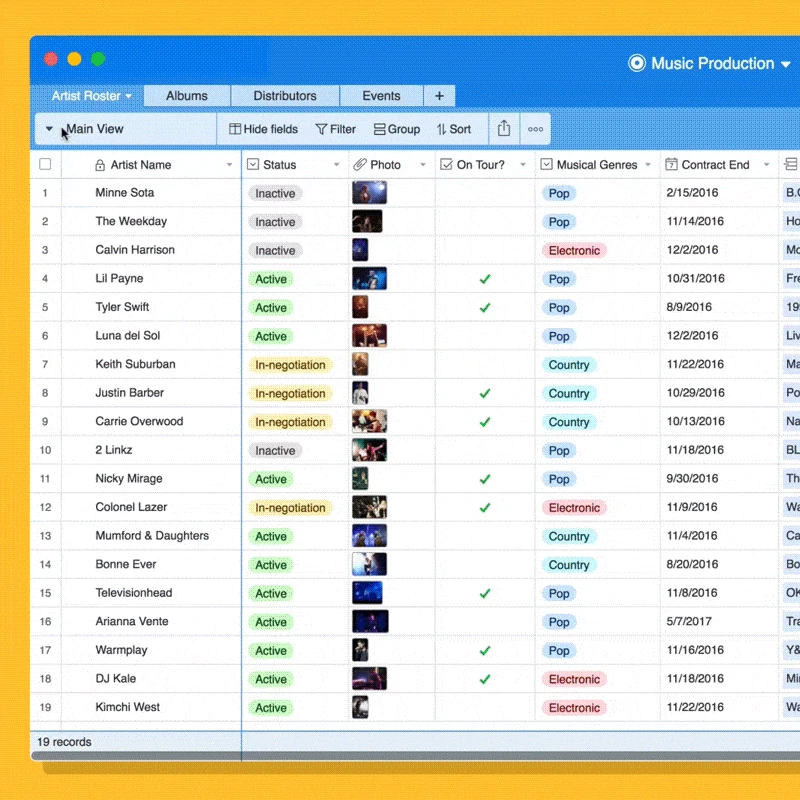
Task: Open Musical Genres column dropdown arrow
Action: (647, 165)
